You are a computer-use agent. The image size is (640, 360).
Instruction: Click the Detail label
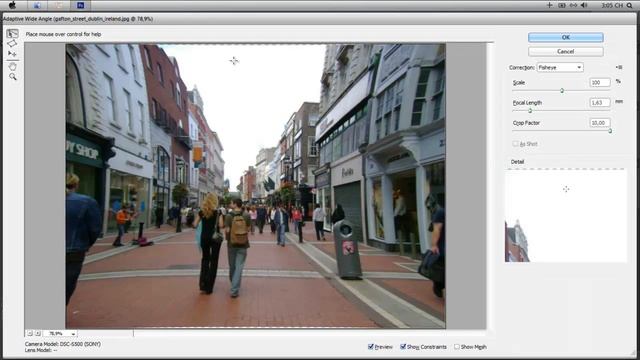tap(517, 162)
